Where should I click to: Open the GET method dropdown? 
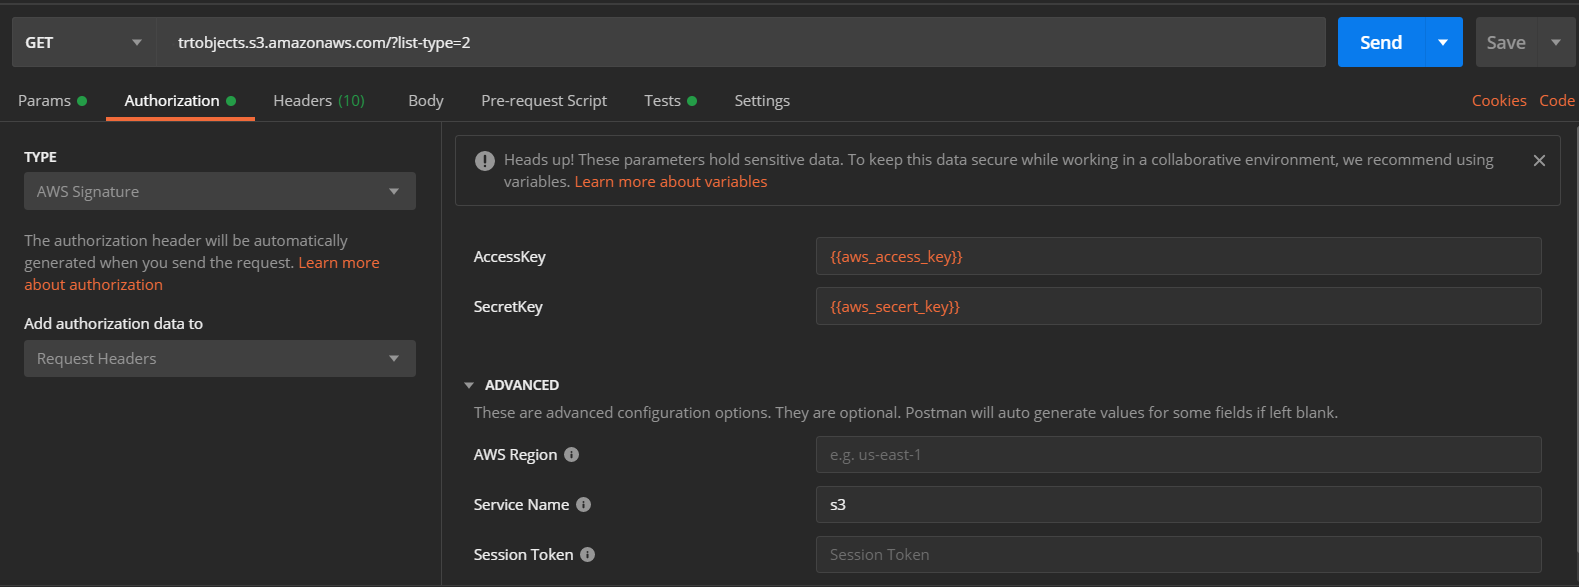tap(84, 42)
